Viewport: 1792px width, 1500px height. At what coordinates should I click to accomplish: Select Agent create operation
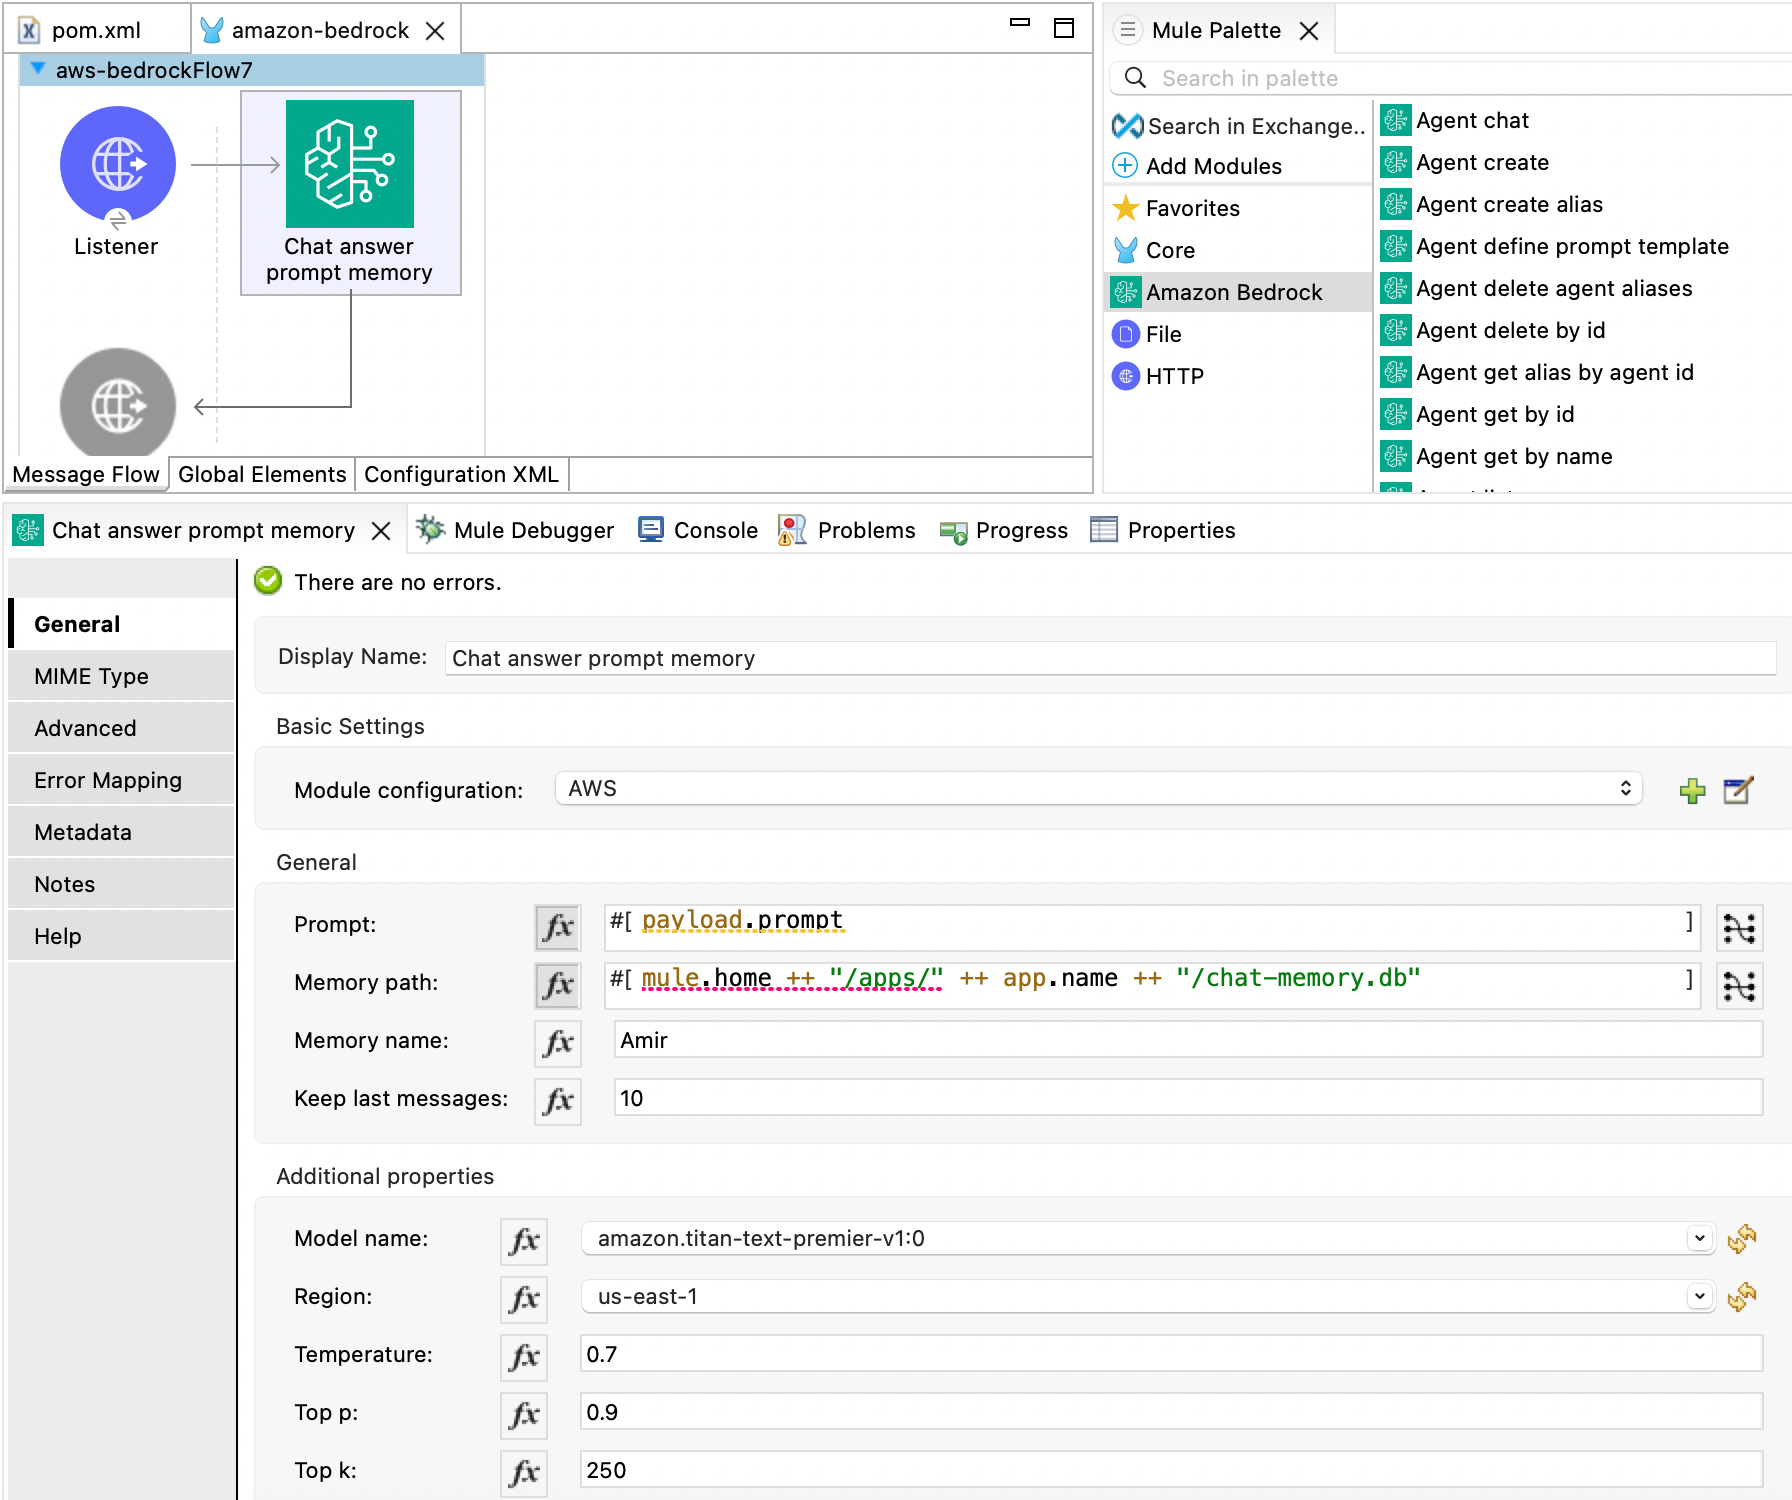(1465, 162)
